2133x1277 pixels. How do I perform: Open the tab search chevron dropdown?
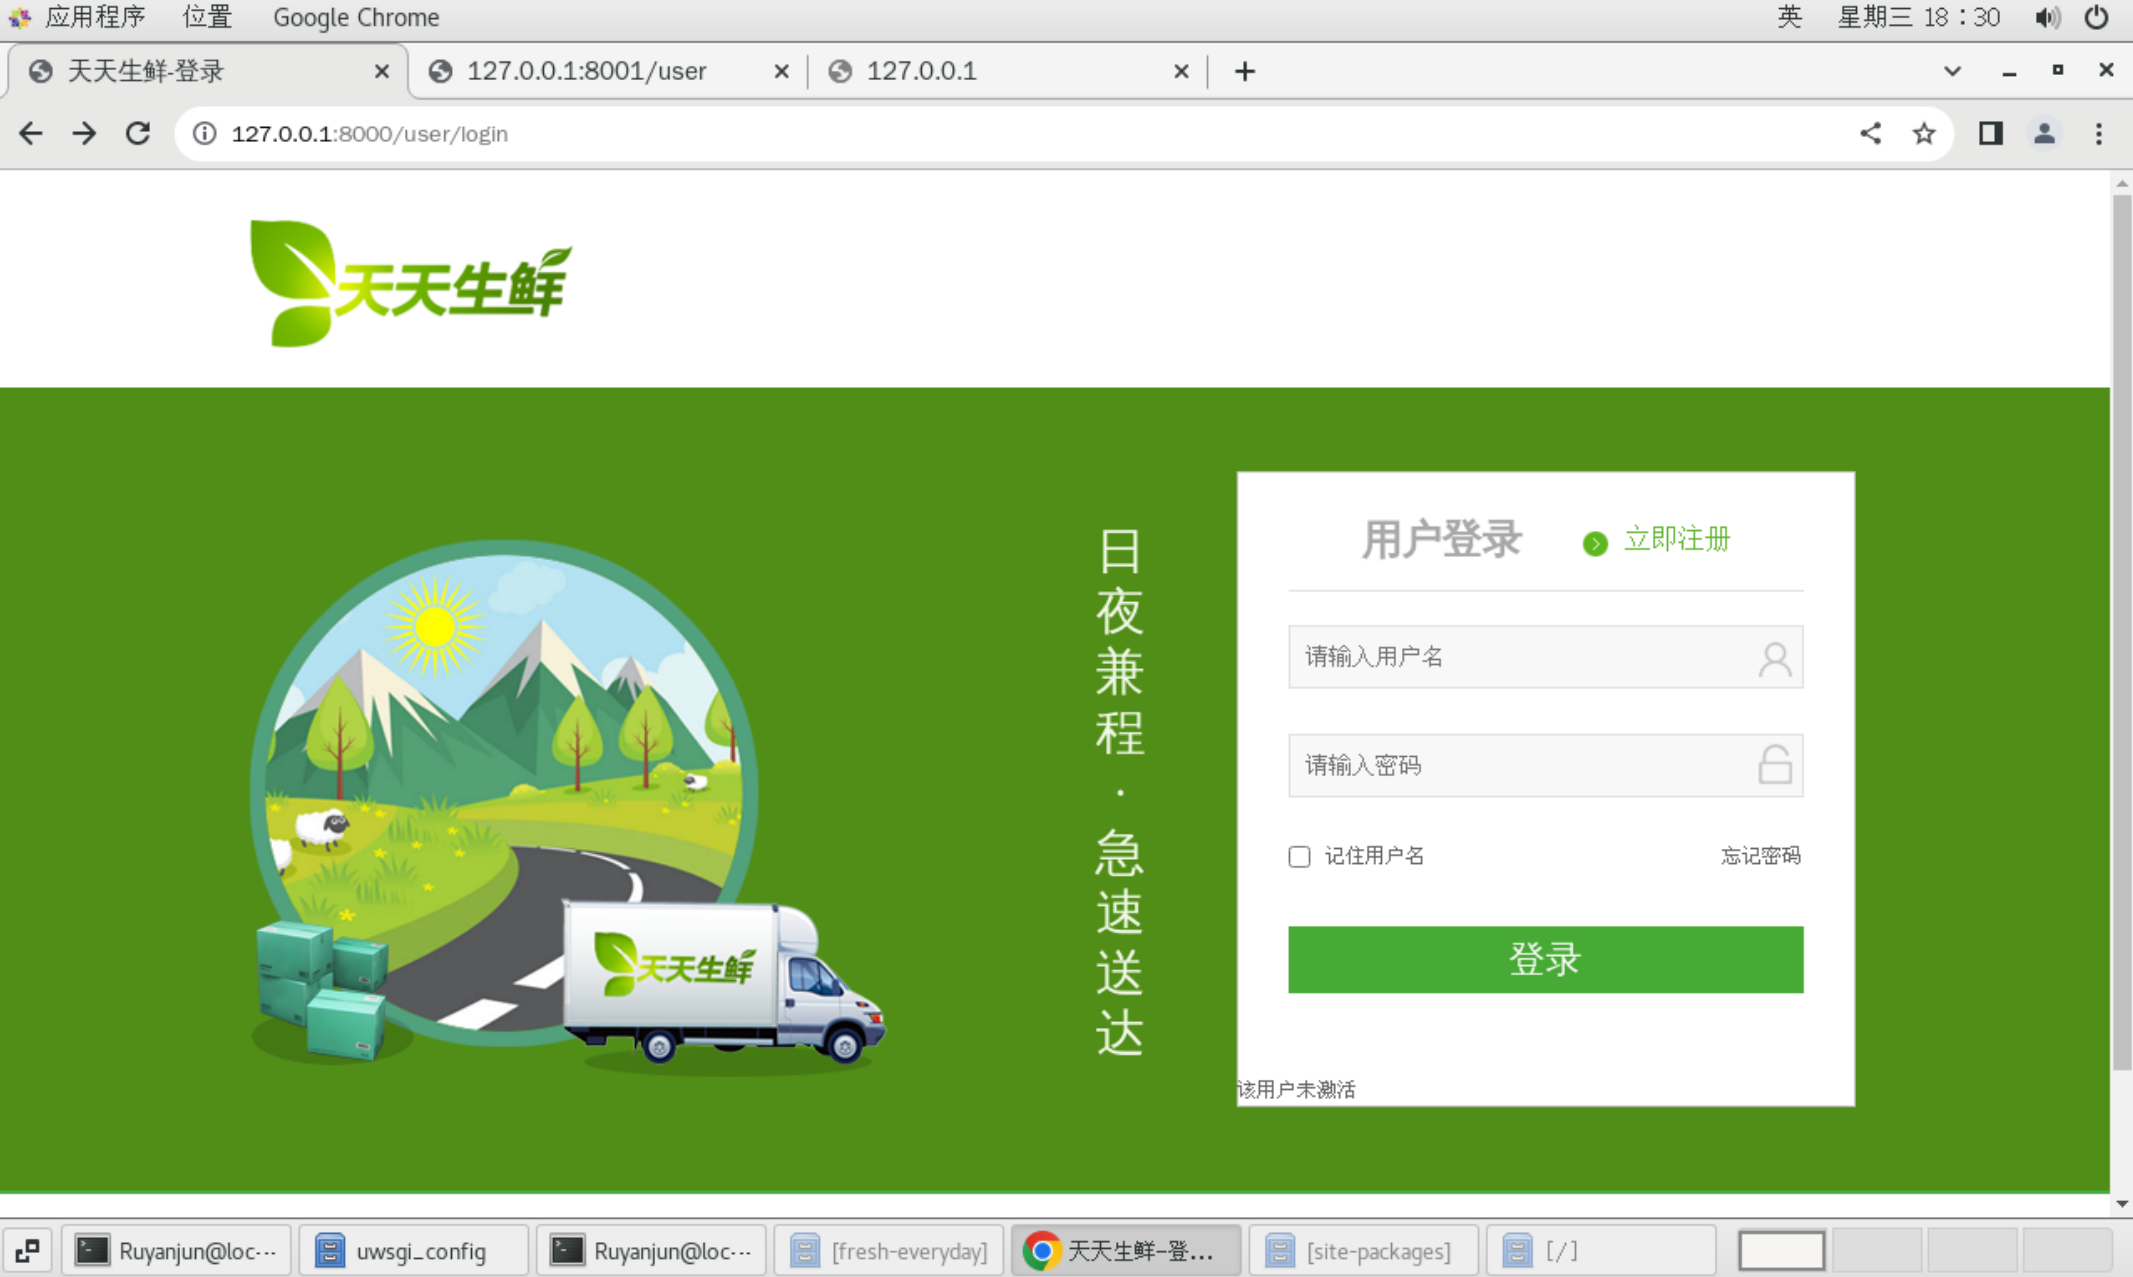[x=1951, y=70]
